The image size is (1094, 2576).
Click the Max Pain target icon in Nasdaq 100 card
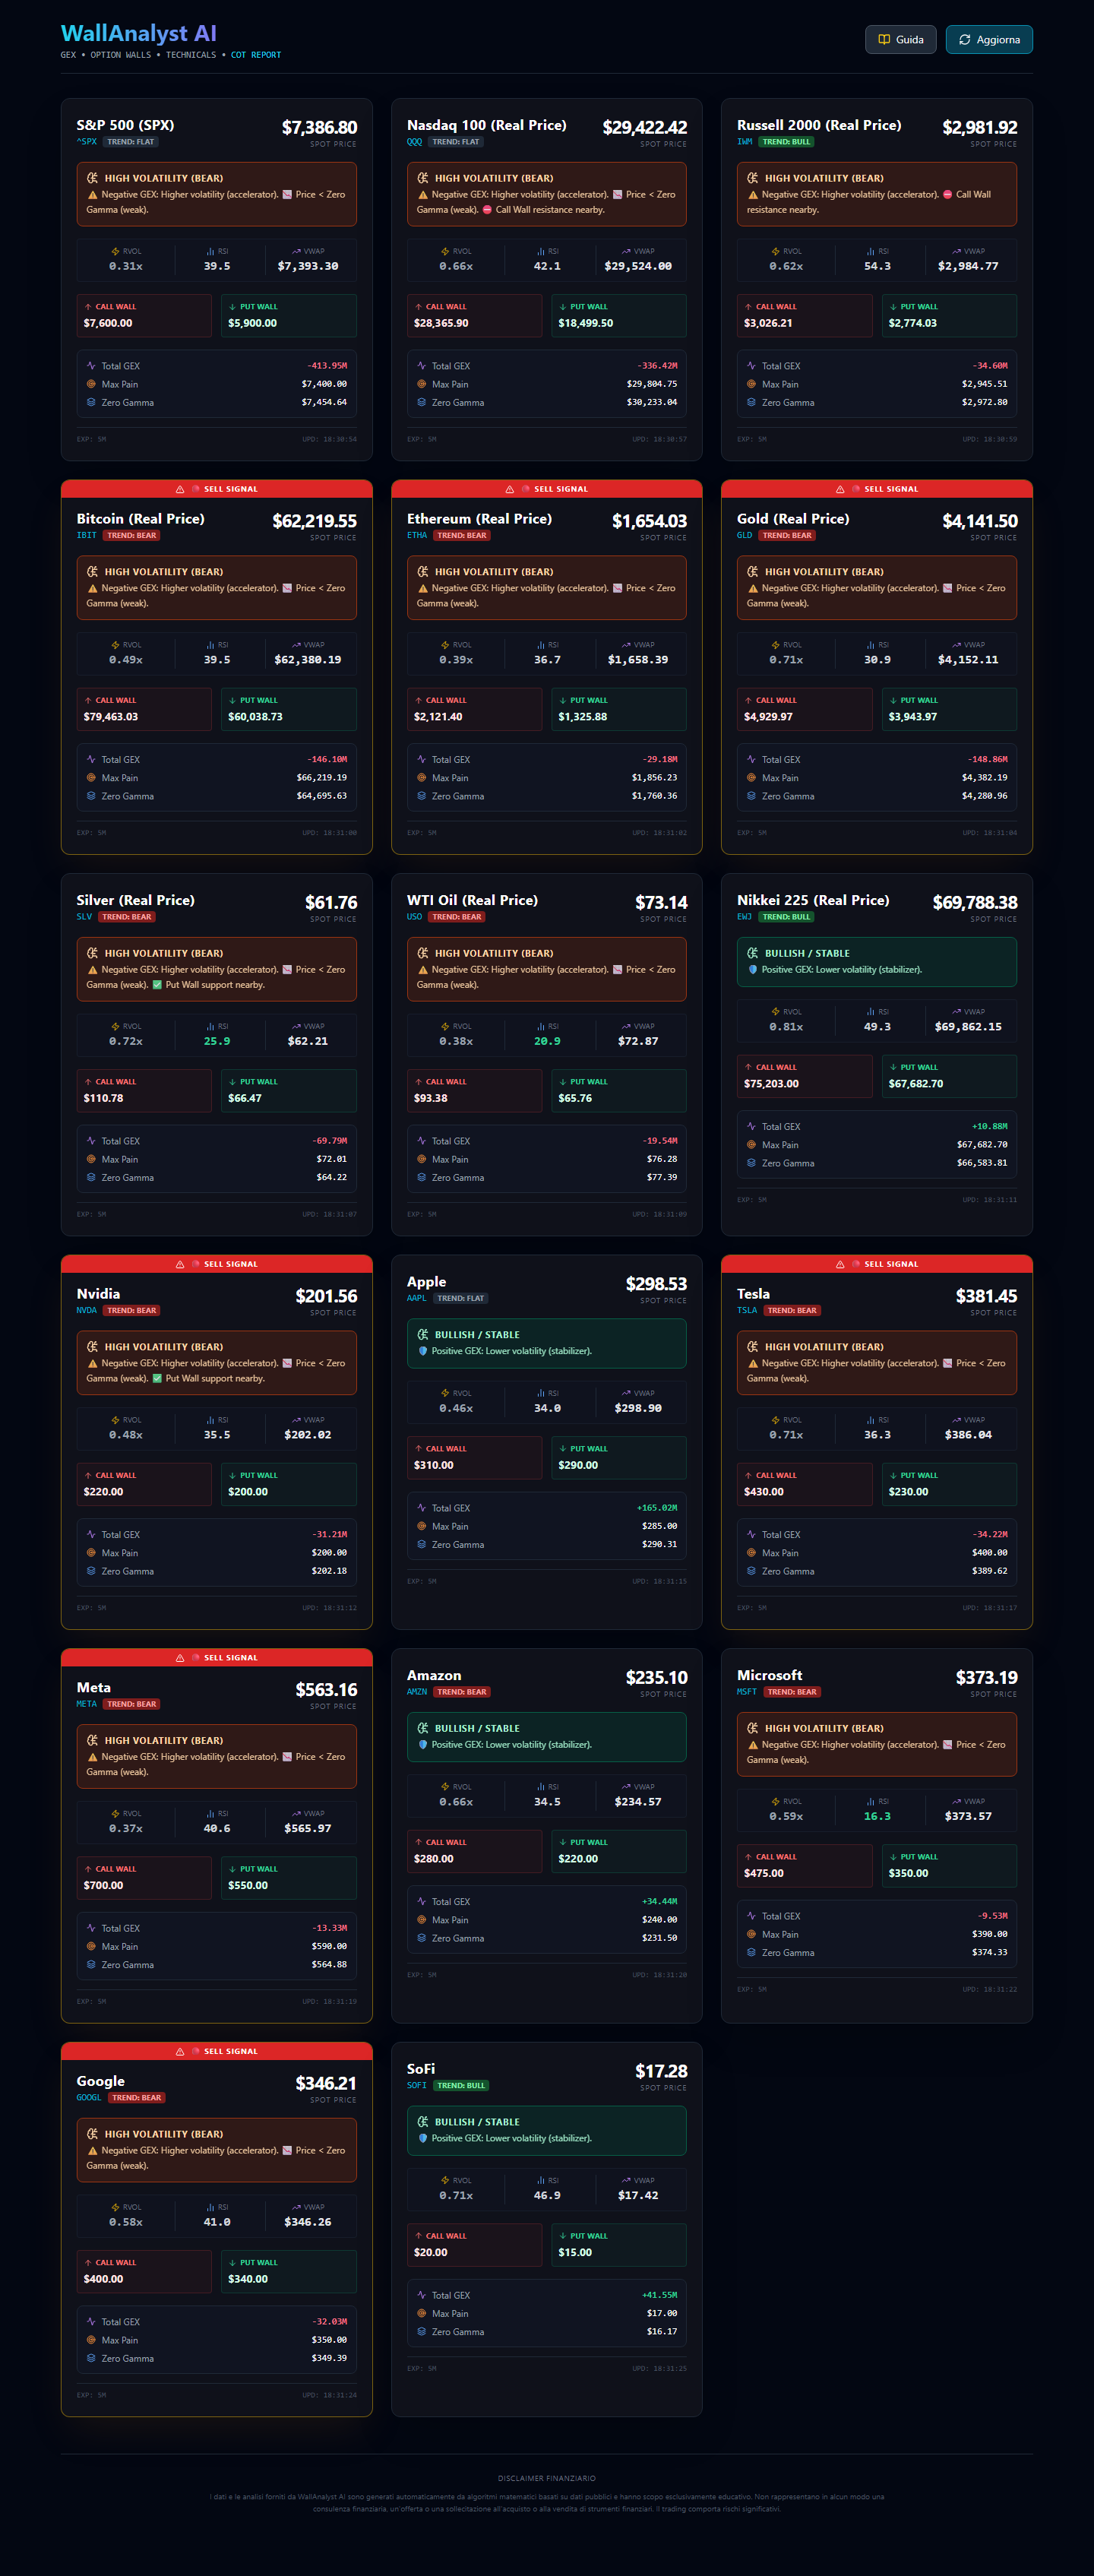[421, 384]
